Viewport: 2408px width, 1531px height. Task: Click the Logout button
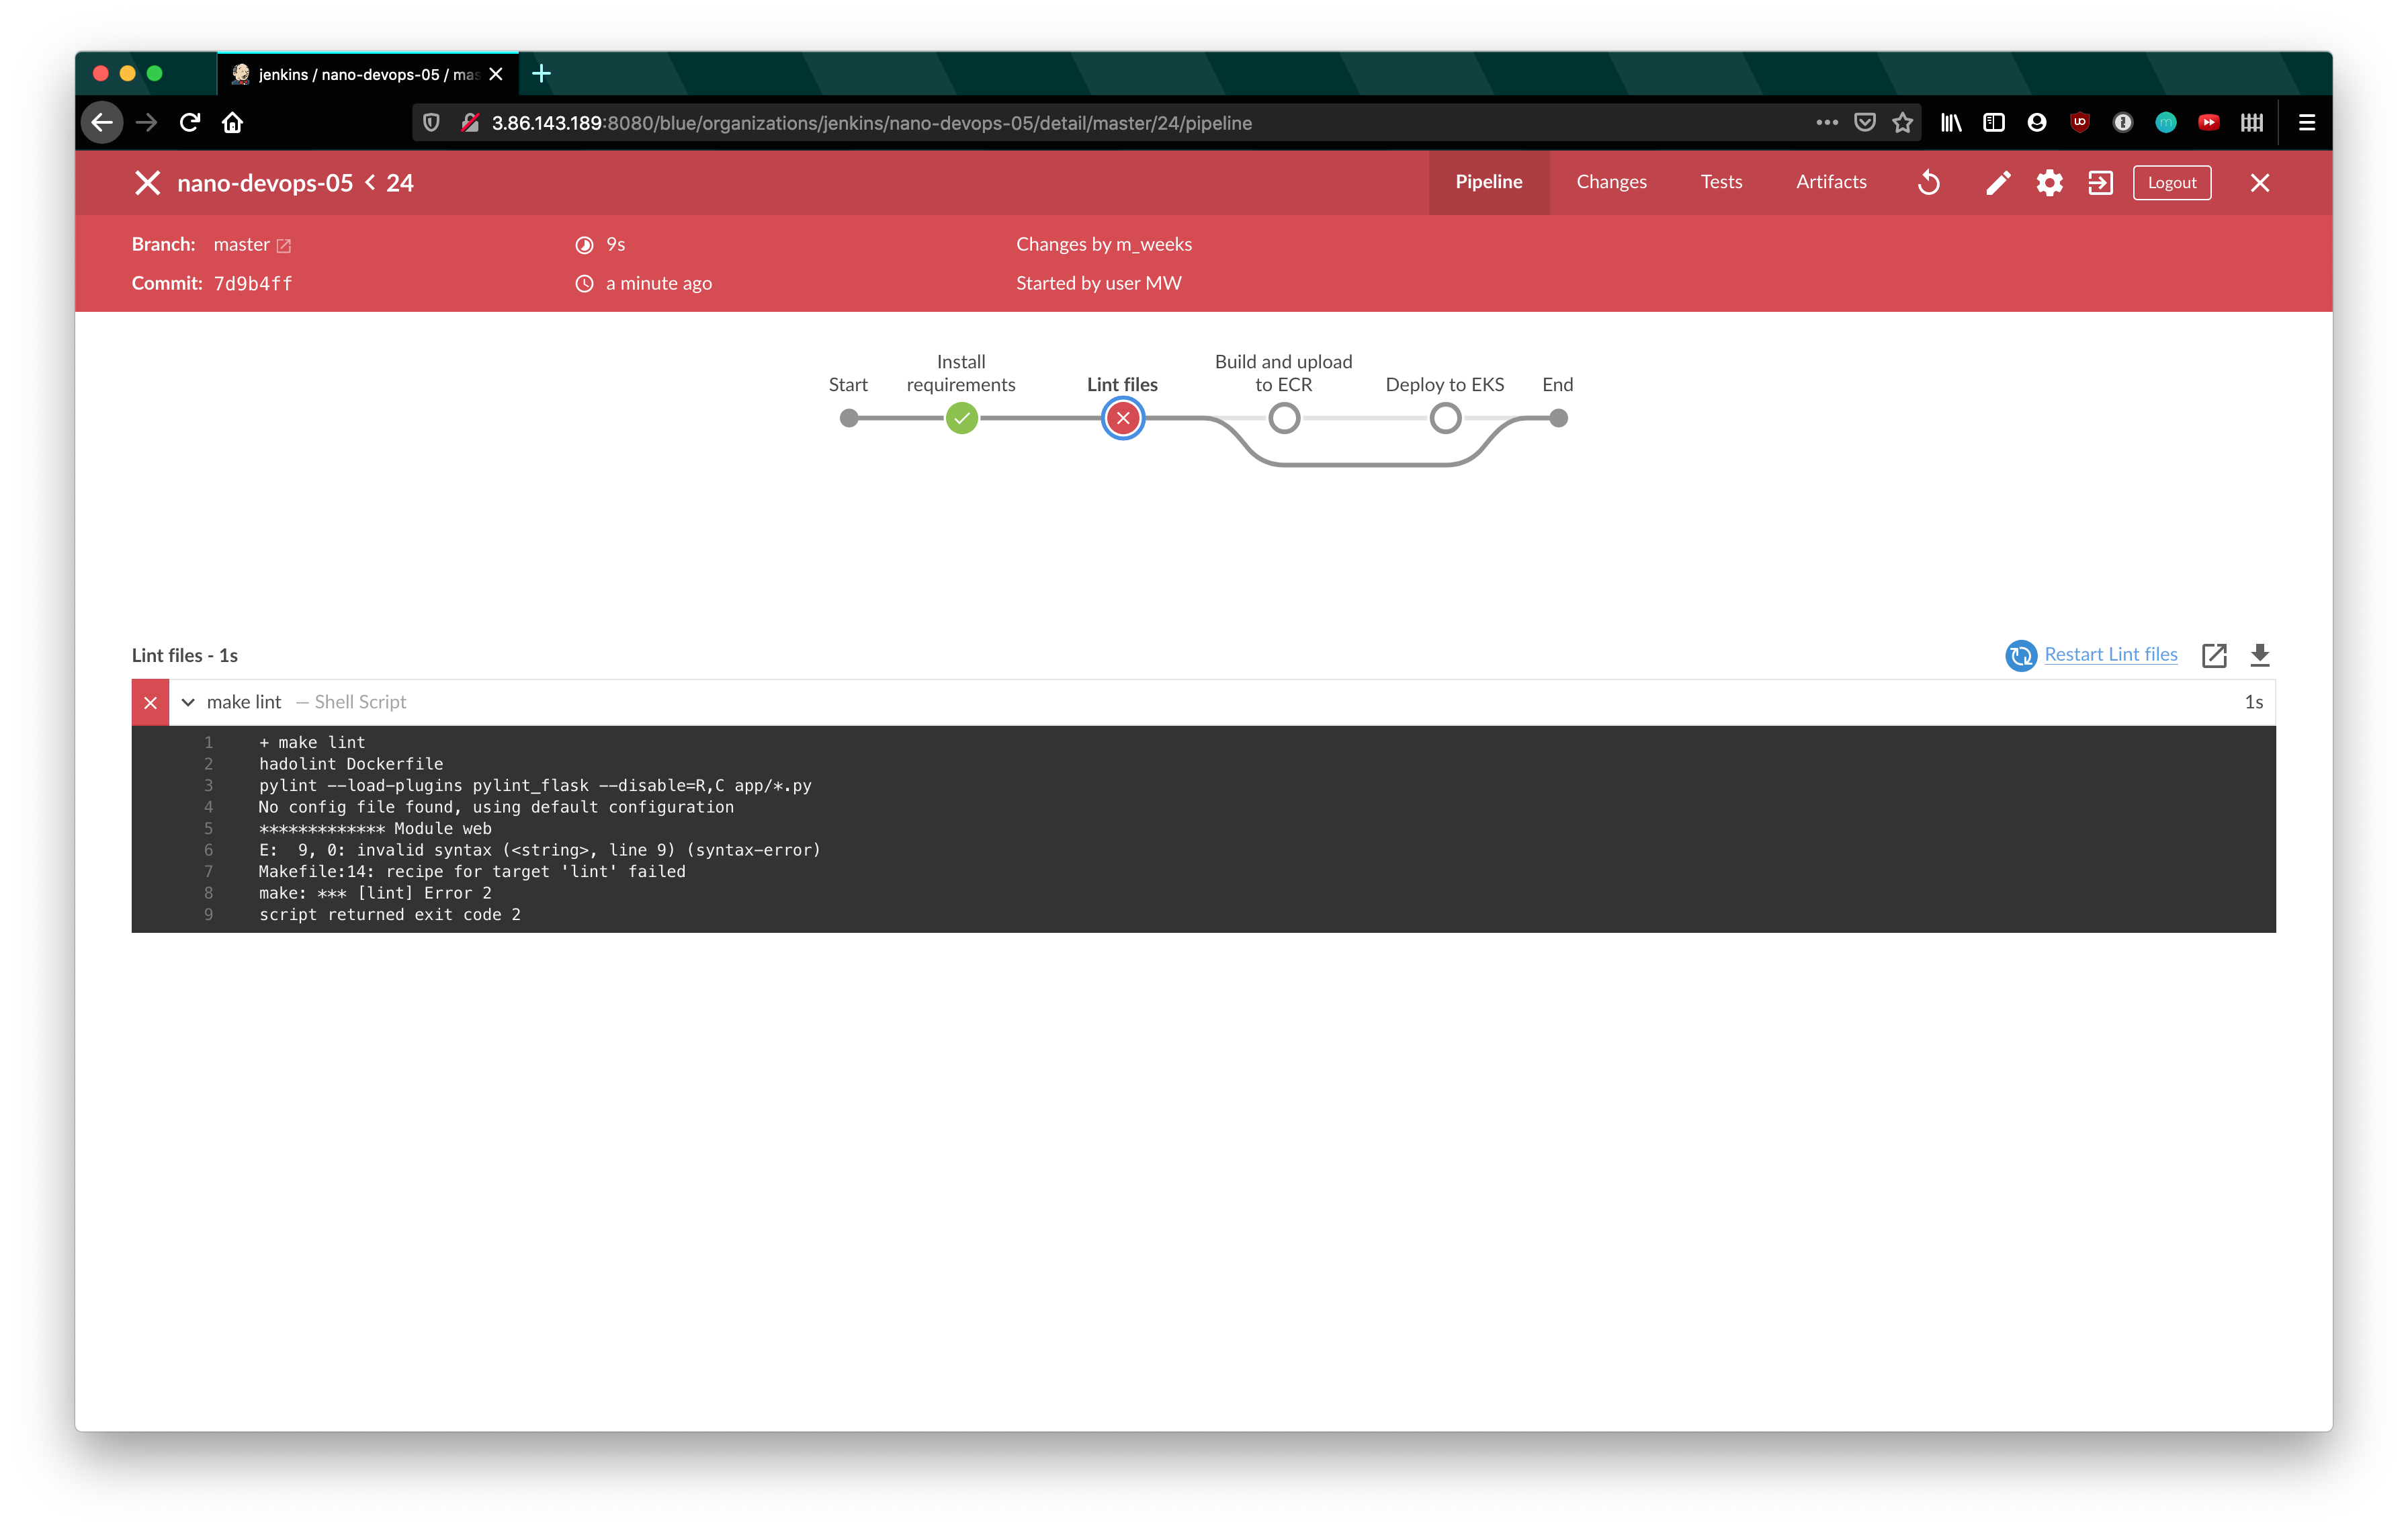coord(2171,181)
